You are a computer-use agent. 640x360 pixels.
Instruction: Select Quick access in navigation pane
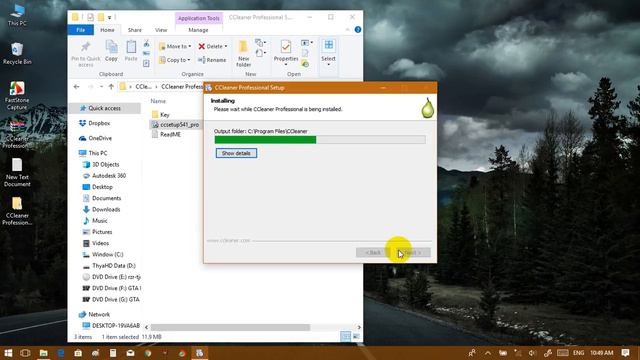tap(104, 108)
